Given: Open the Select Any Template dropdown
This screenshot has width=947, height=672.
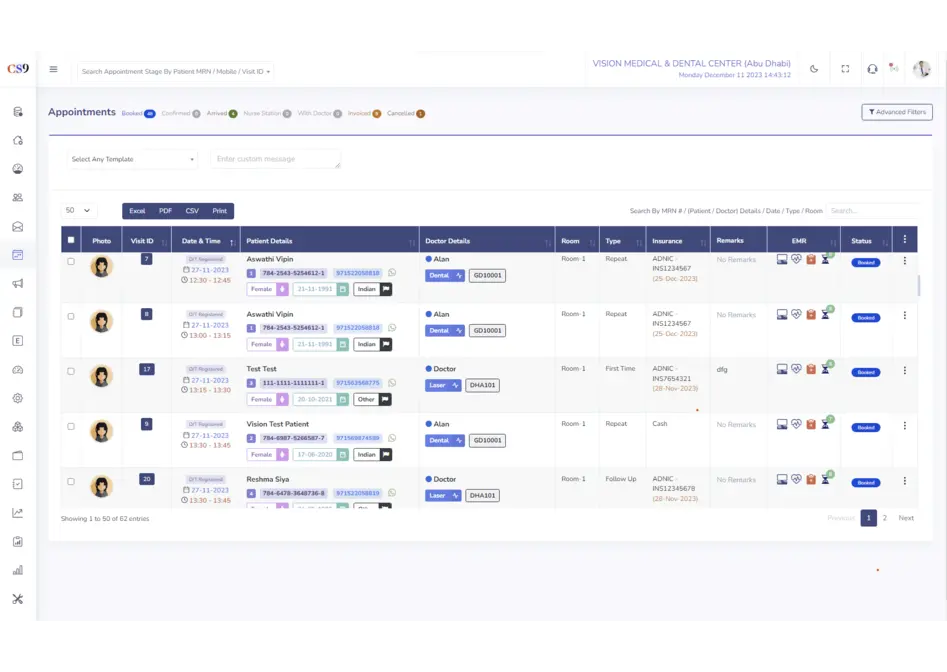Looking at the screenshot, I should (x=133, y=159).
